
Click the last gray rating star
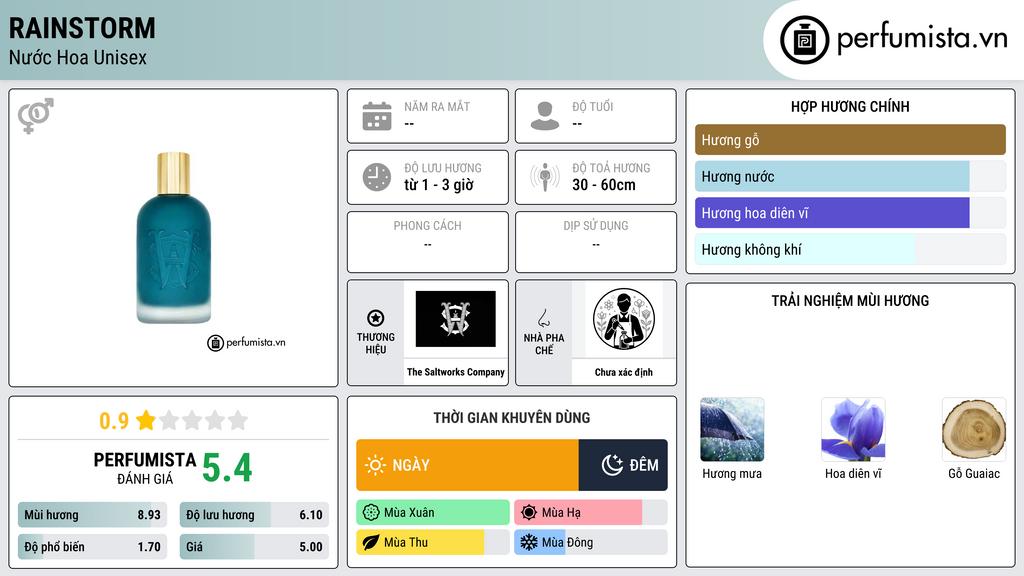pos(238,420)
